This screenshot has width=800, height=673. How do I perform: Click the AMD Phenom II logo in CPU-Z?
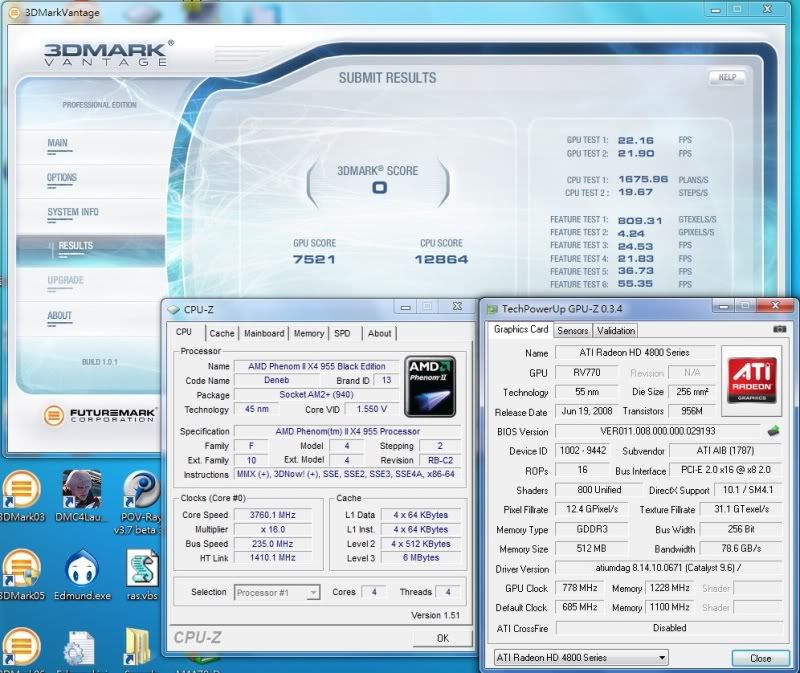pos(430,387)
